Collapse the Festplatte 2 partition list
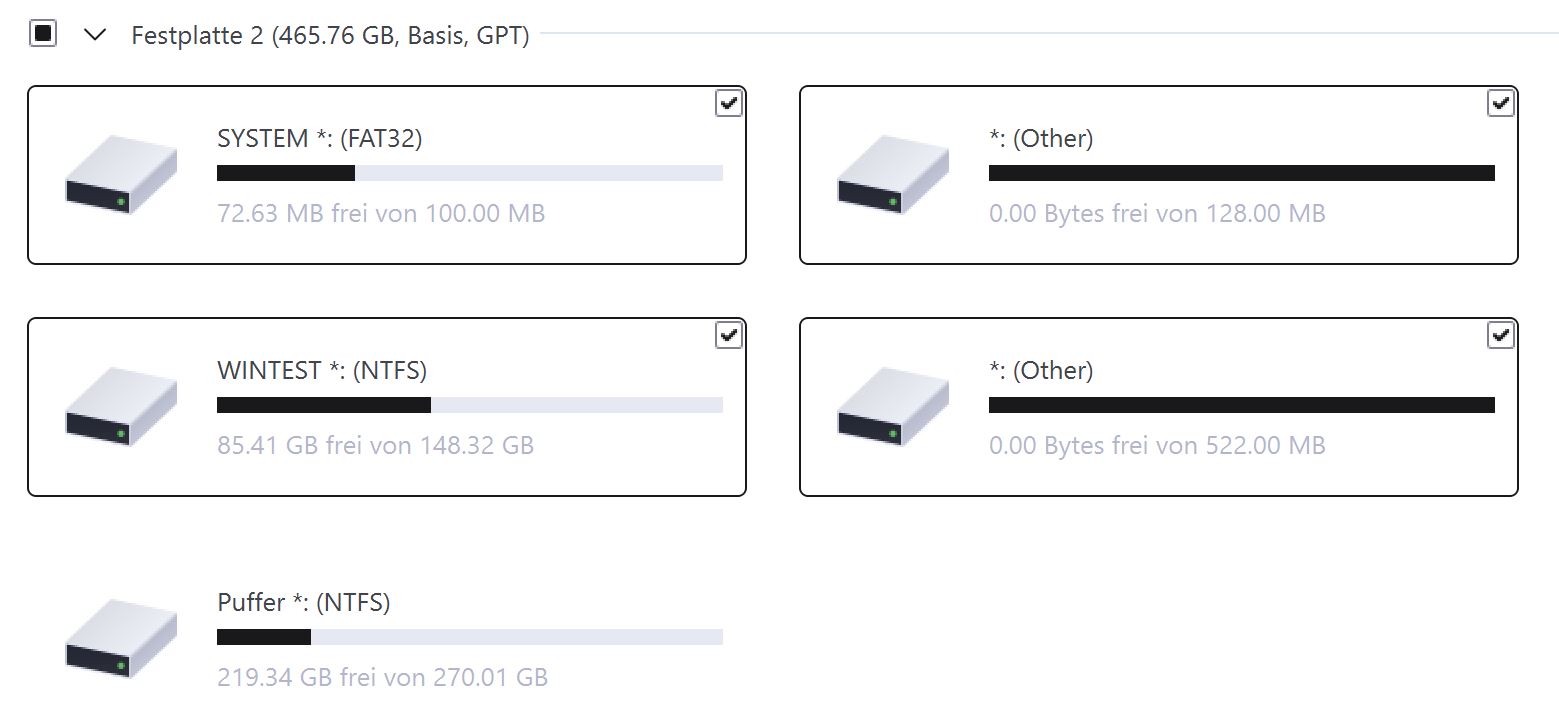This screenshot has height=728, width=1559. click(x=96, y=35)
